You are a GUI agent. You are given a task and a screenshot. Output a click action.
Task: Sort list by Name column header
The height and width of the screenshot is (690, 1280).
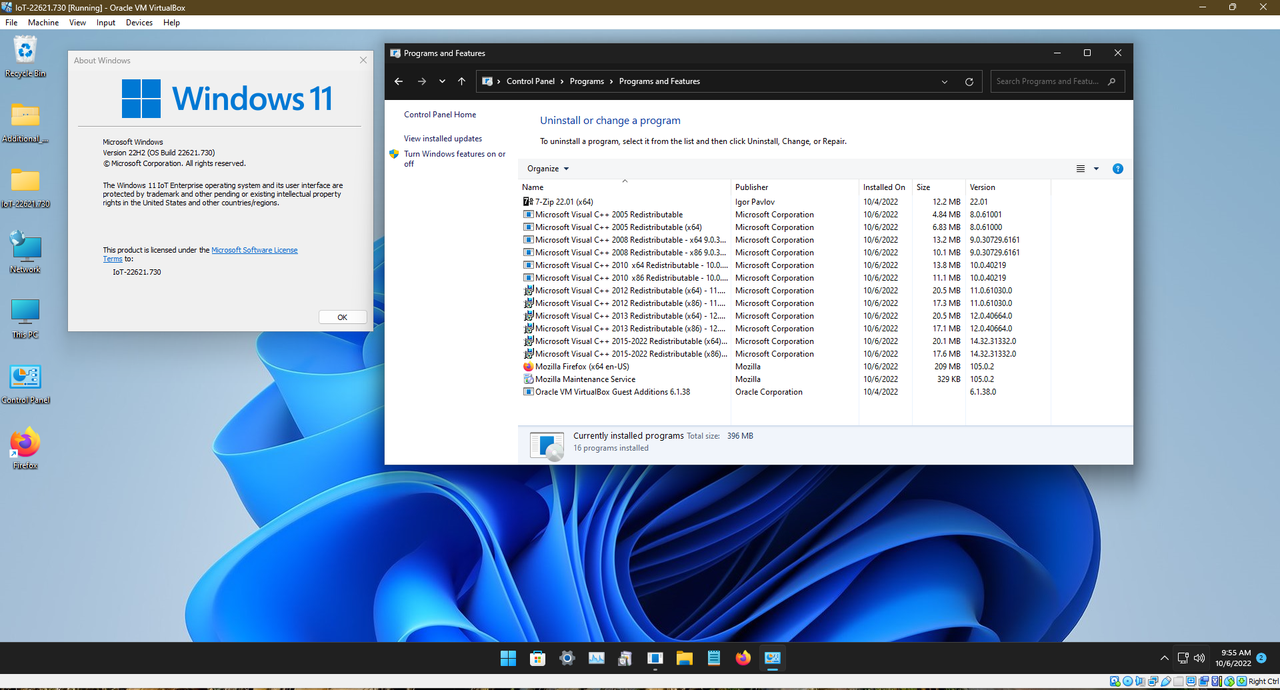(625, 187)
